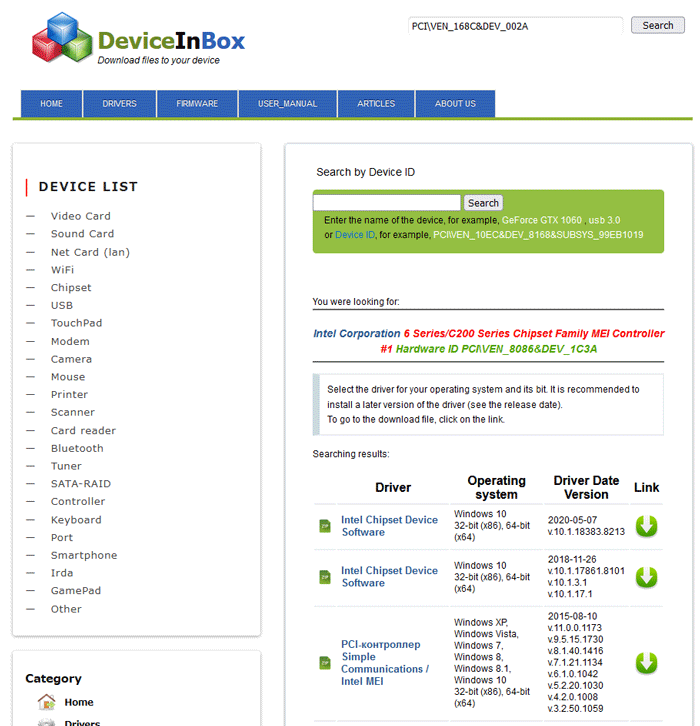The image size is (700, 726).
Task: Click the DeviceInBox cube logo
Action: tap(62, 38)
